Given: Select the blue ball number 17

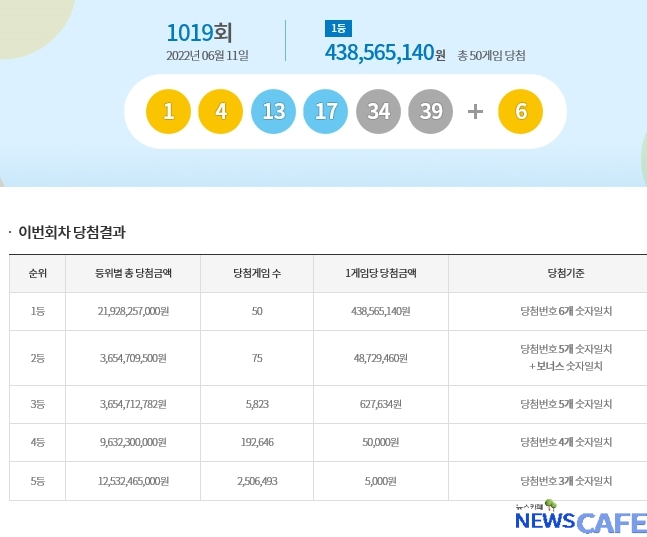Looking at the screenshot, I should 326,111.
